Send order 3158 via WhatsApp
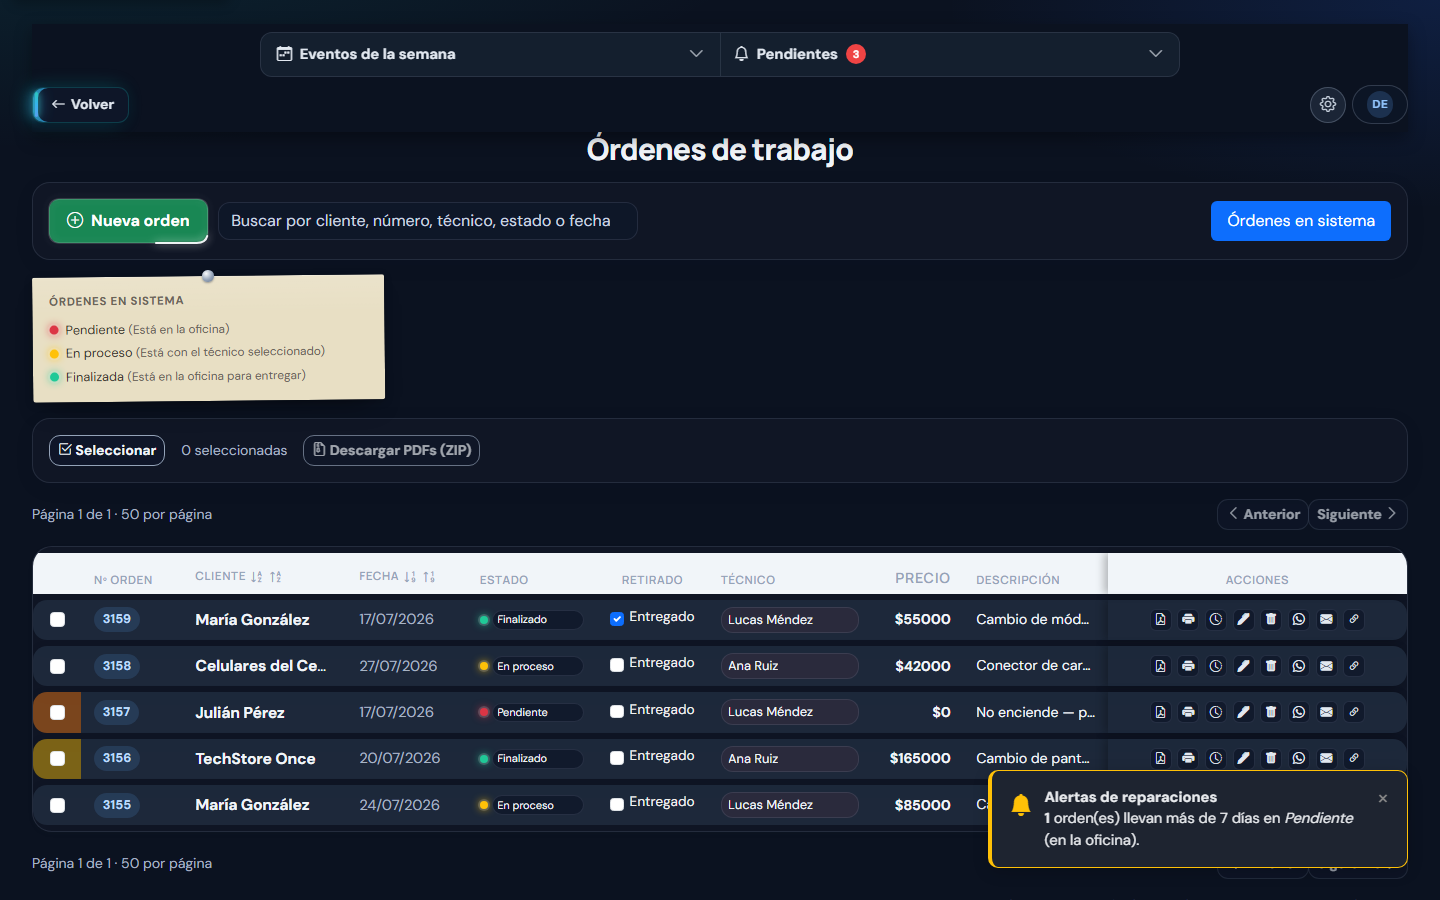This screenshot has height=900, width=1440. tap(1299, 666)
